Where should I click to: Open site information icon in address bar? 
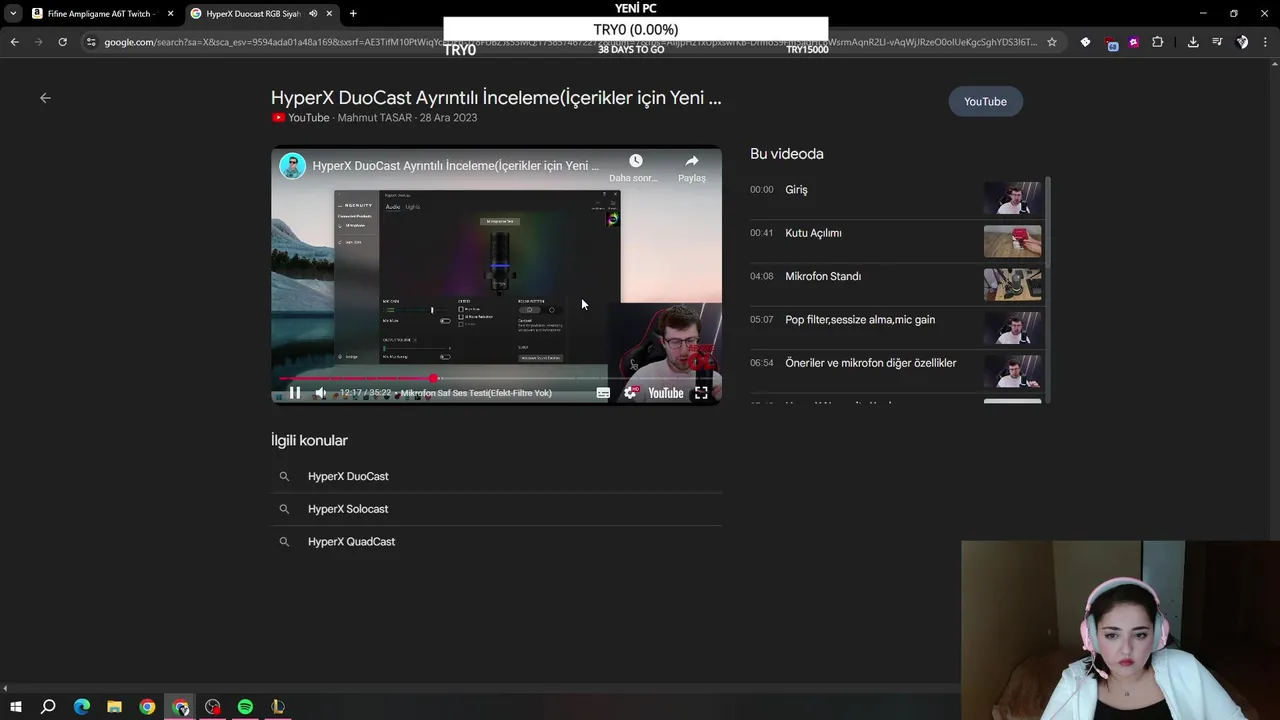point(91,42)
